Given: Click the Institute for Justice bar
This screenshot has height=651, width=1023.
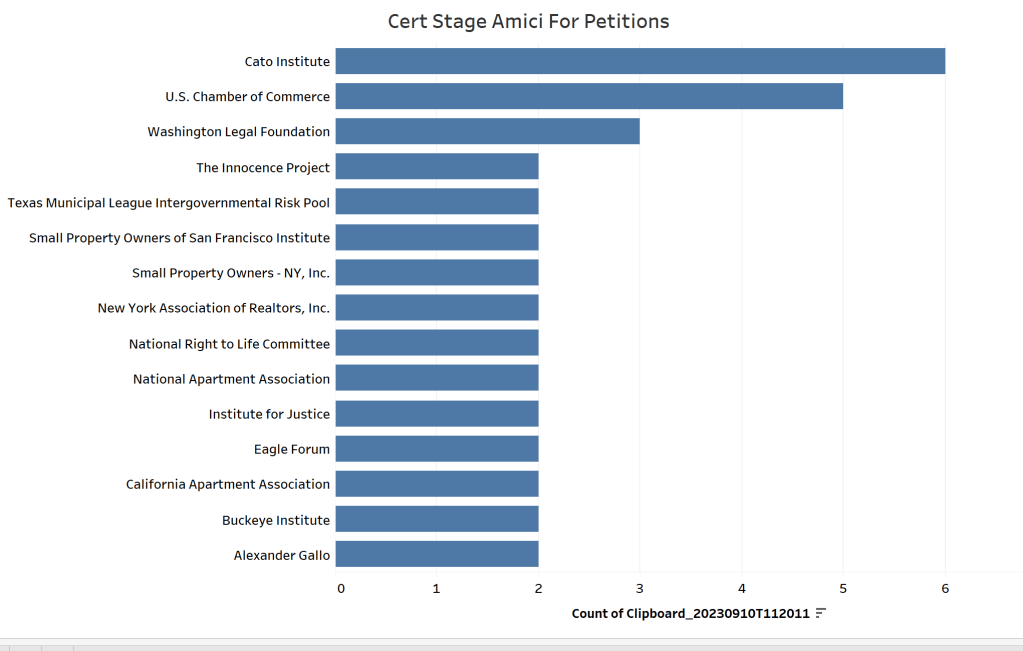Looking at the screenshot, I should tap(437, 414).
